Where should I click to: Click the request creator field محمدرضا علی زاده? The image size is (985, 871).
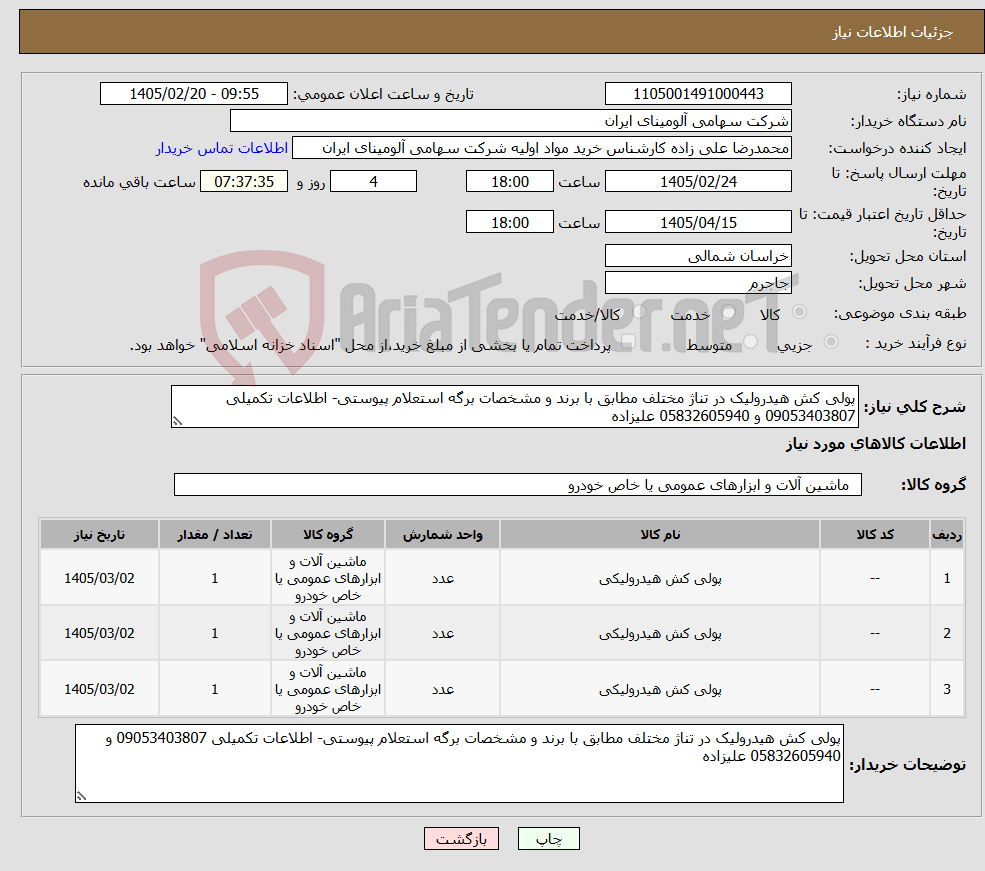pyautogui.click(x=541, y=148)
